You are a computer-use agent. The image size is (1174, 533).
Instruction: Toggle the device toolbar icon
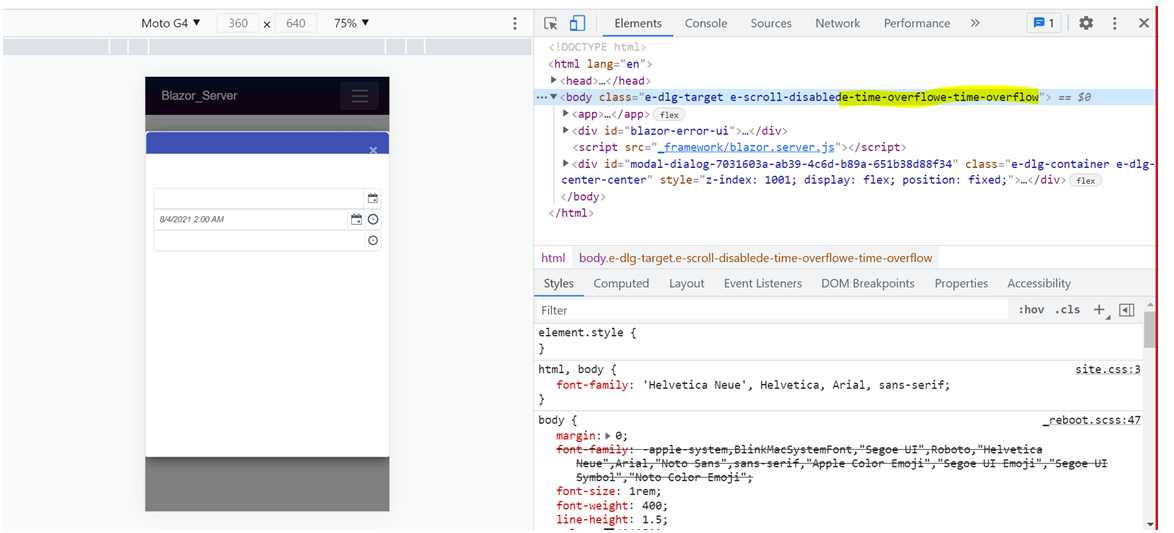[577, 23]
